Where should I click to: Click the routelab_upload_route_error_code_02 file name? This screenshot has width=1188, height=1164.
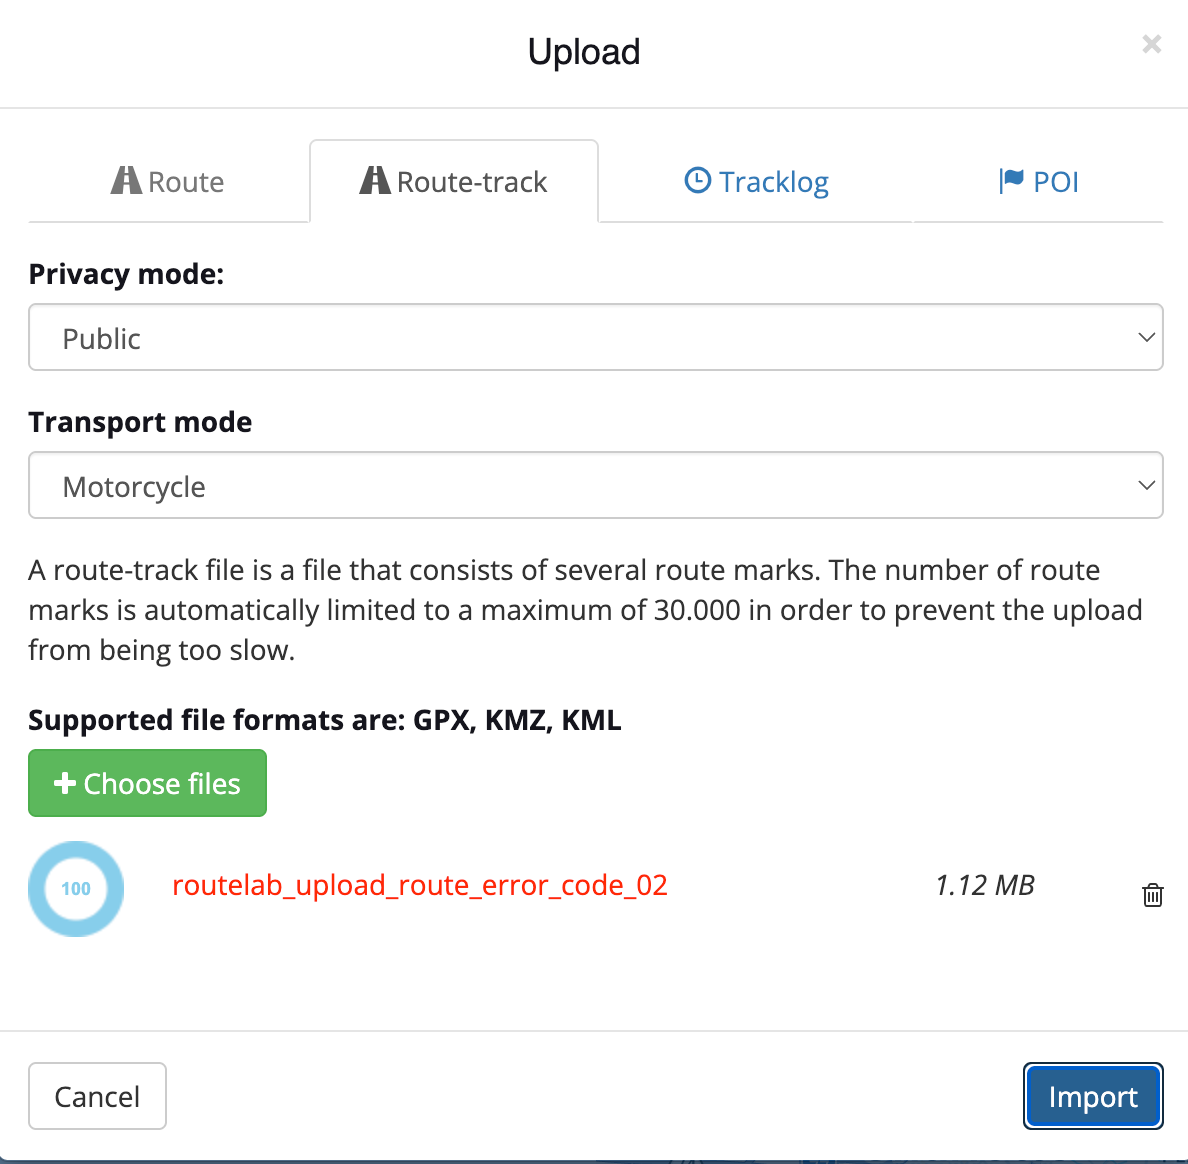point(420,886)
